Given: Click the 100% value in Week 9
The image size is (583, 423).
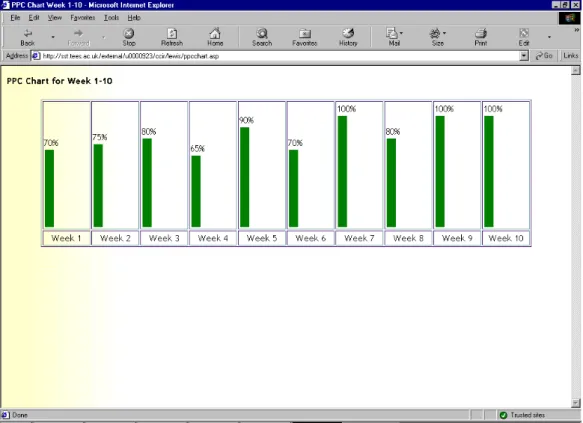Looking at the screenshot, I should click(444, 109).
